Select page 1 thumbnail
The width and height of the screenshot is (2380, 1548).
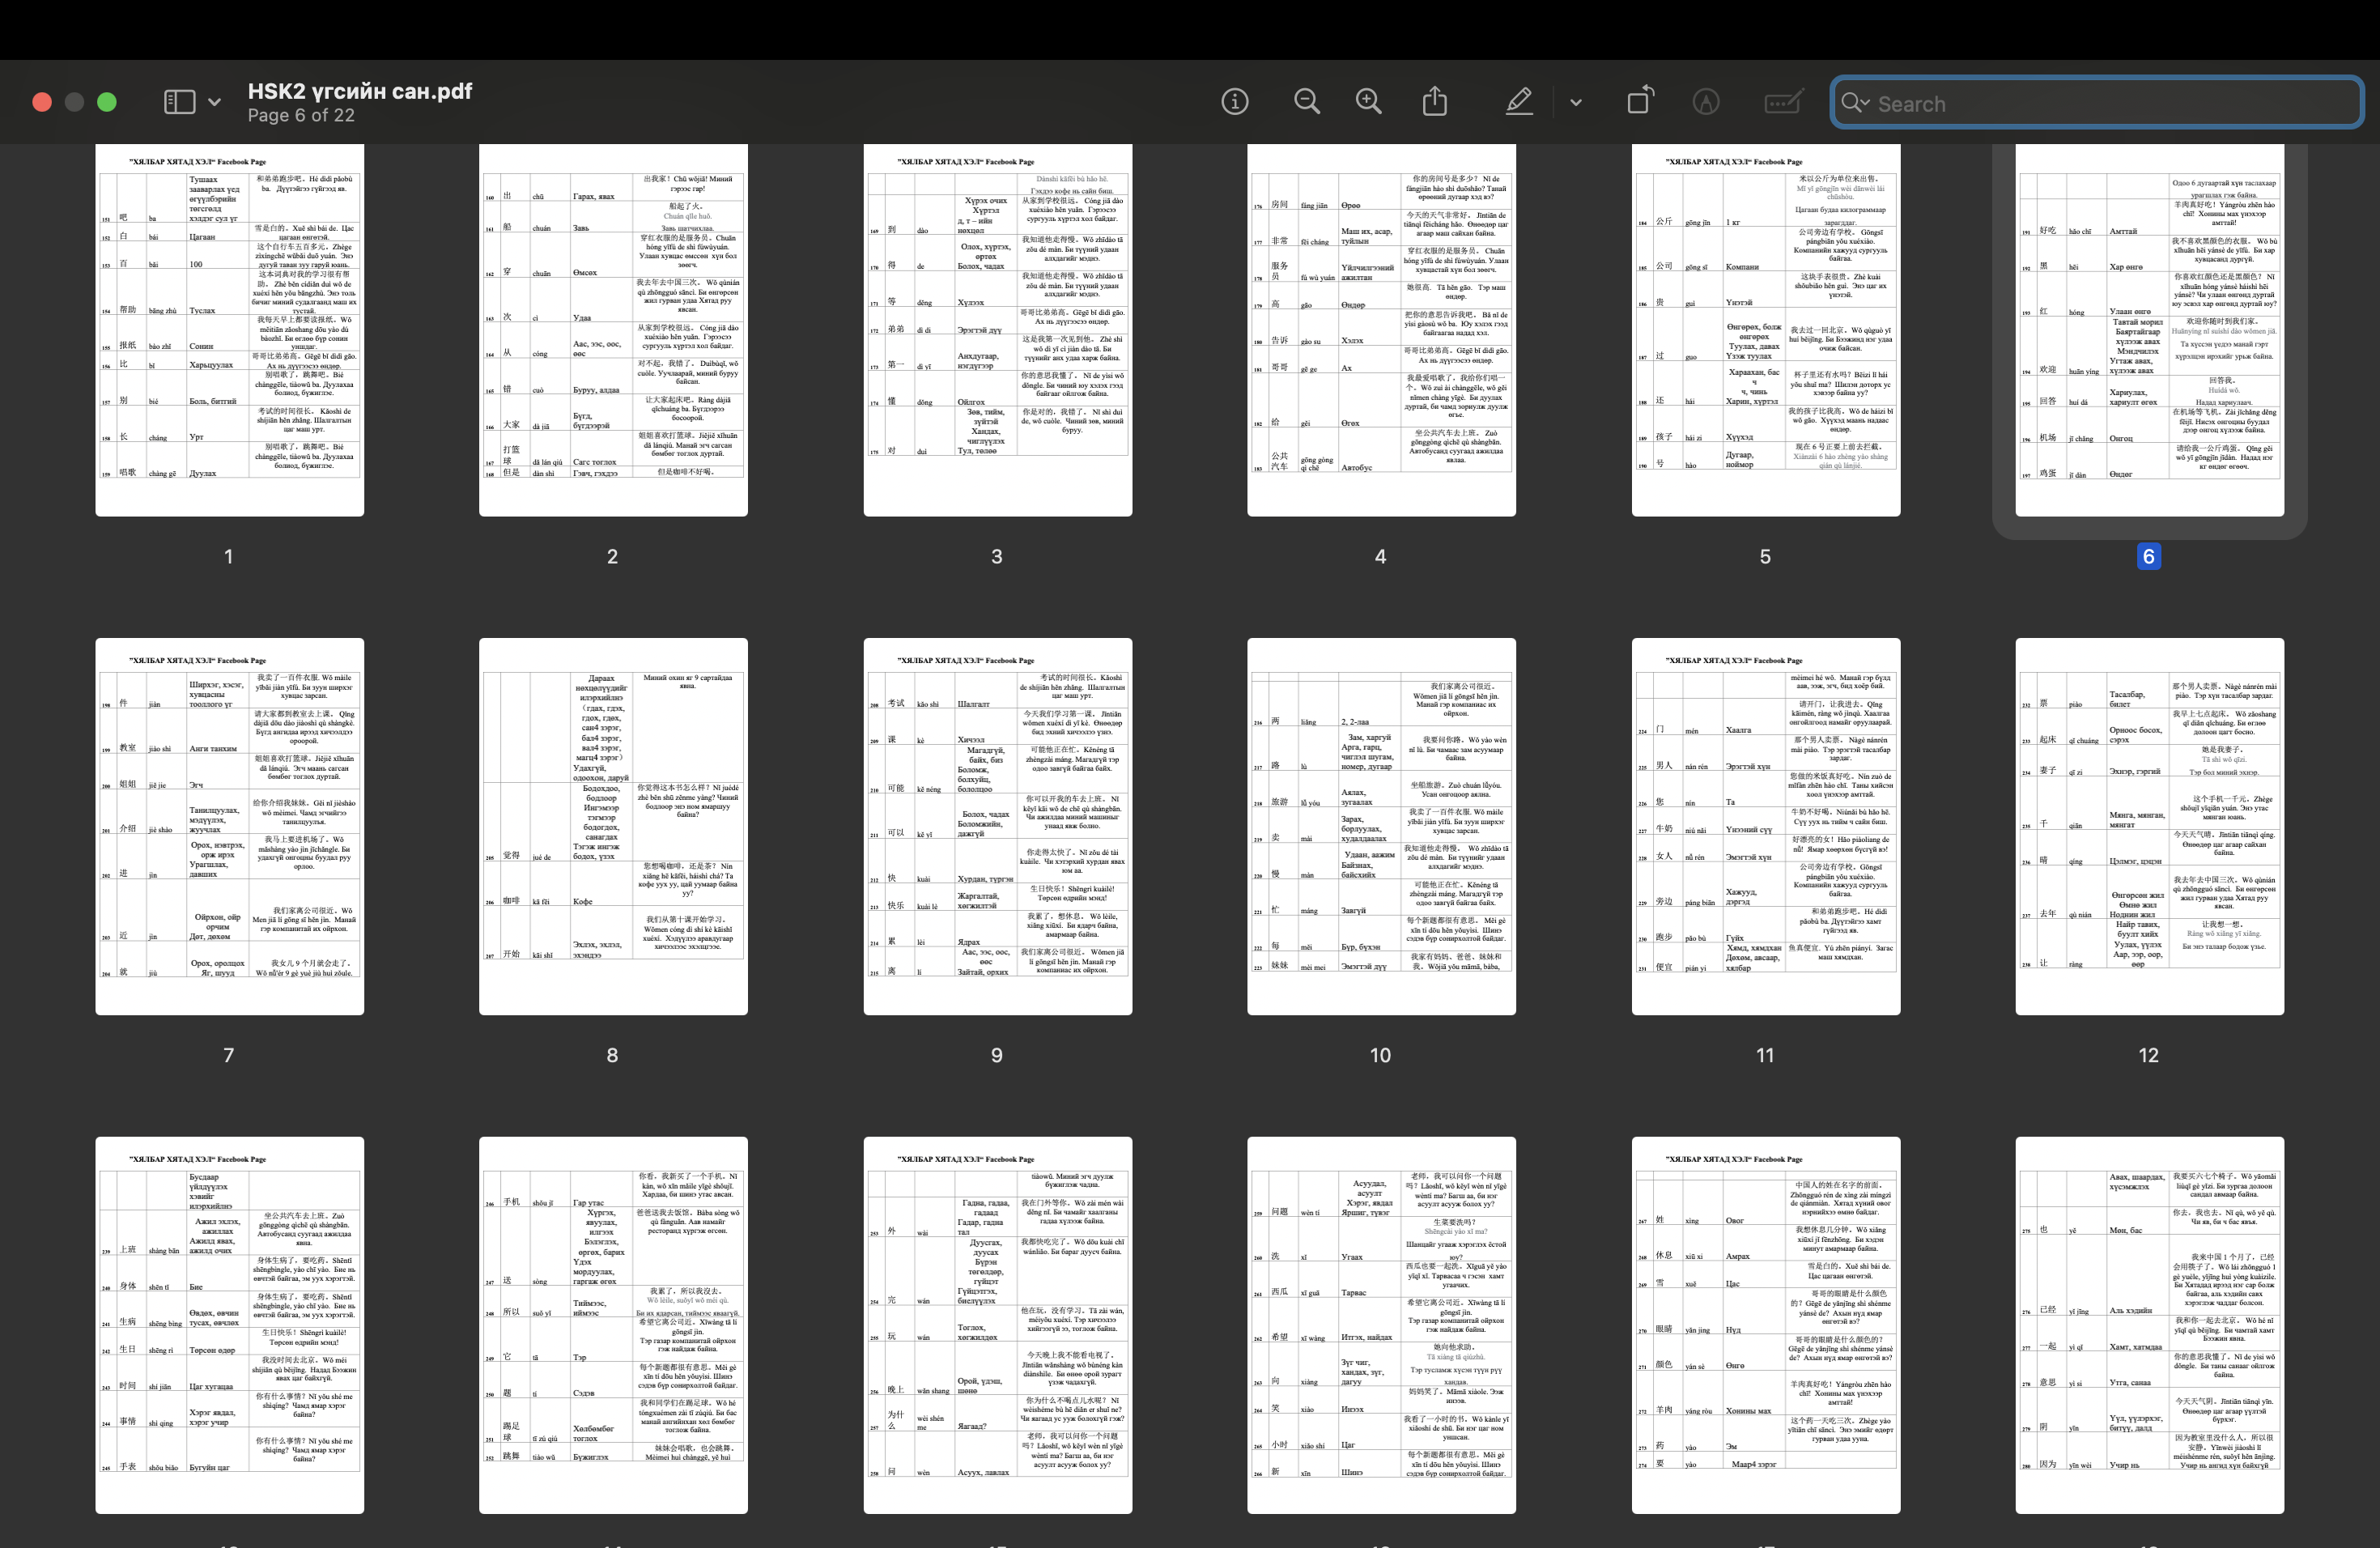click(x=229, y=330)
